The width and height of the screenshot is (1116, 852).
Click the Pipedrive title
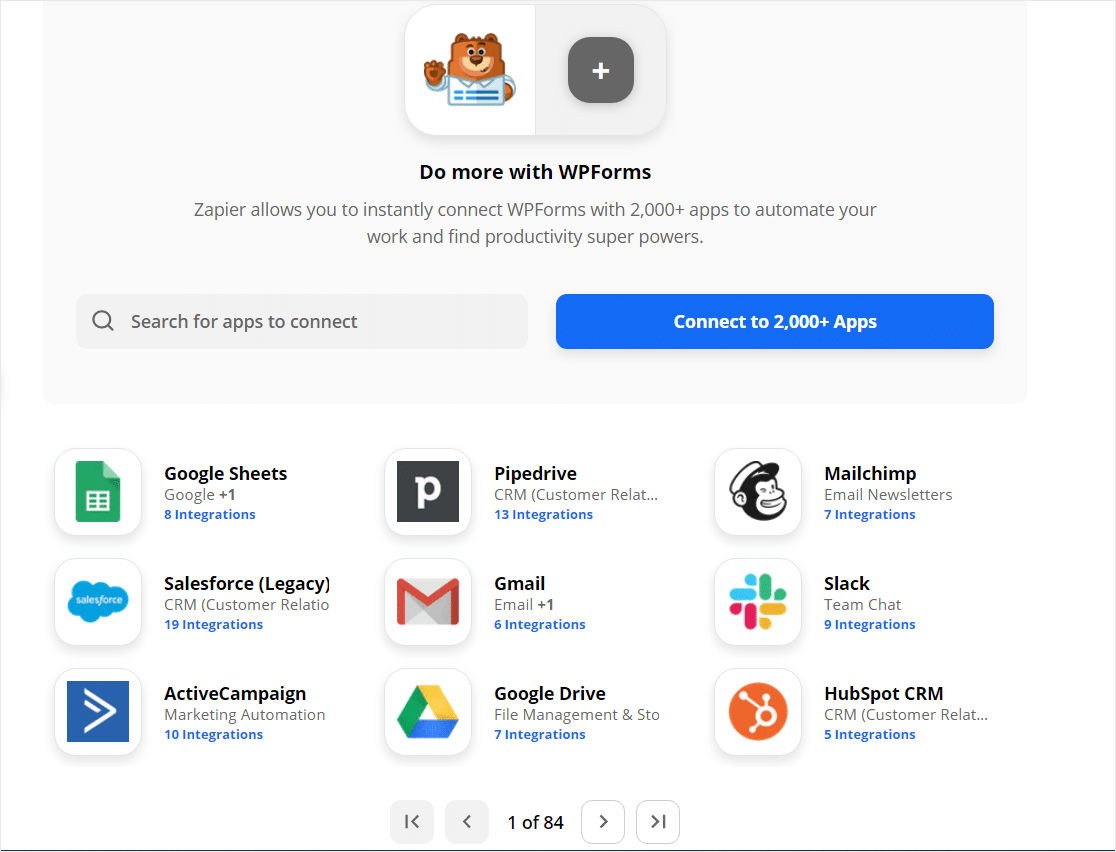pyautogui.click(x=535, y=474)
